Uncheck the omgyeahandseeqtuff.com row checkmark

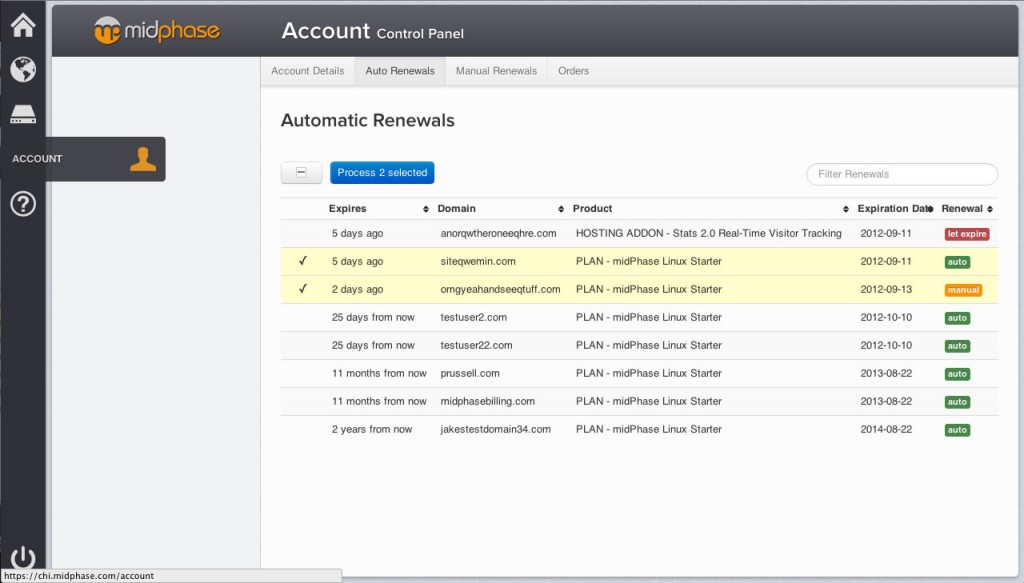(x=303, y=290)
